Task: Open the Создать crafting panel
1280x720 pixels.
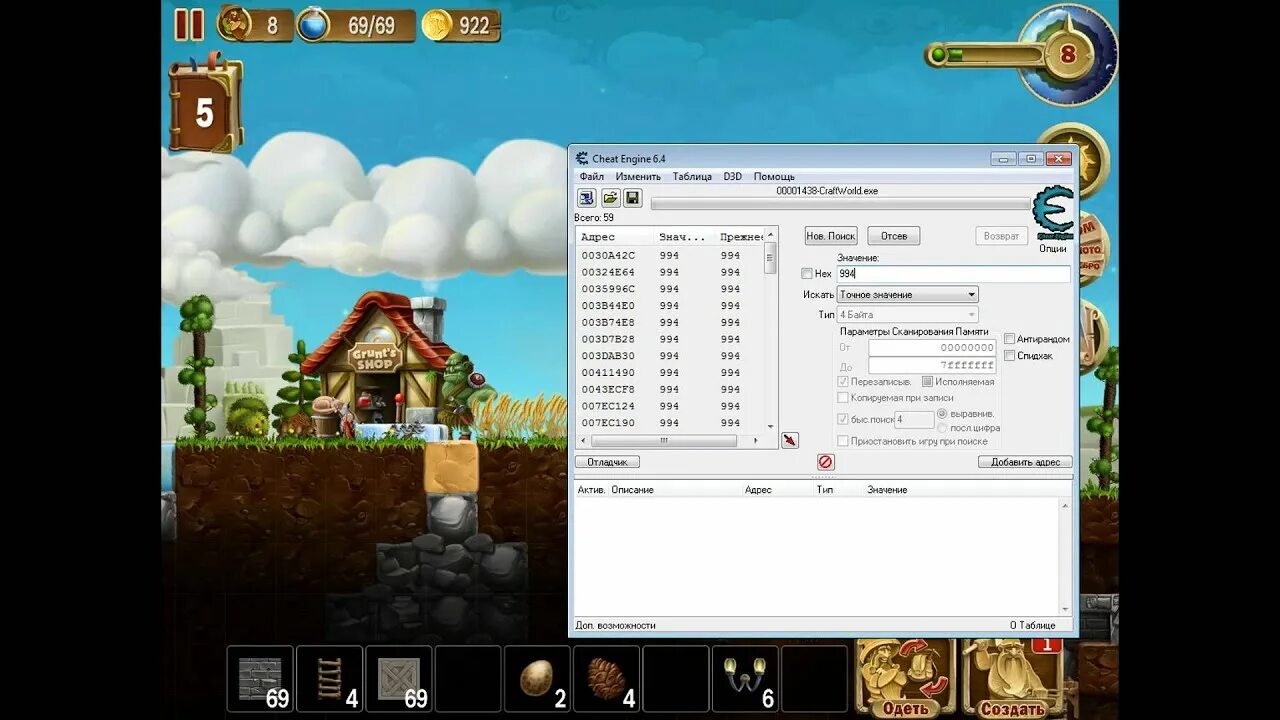Action: (1012, 679)
